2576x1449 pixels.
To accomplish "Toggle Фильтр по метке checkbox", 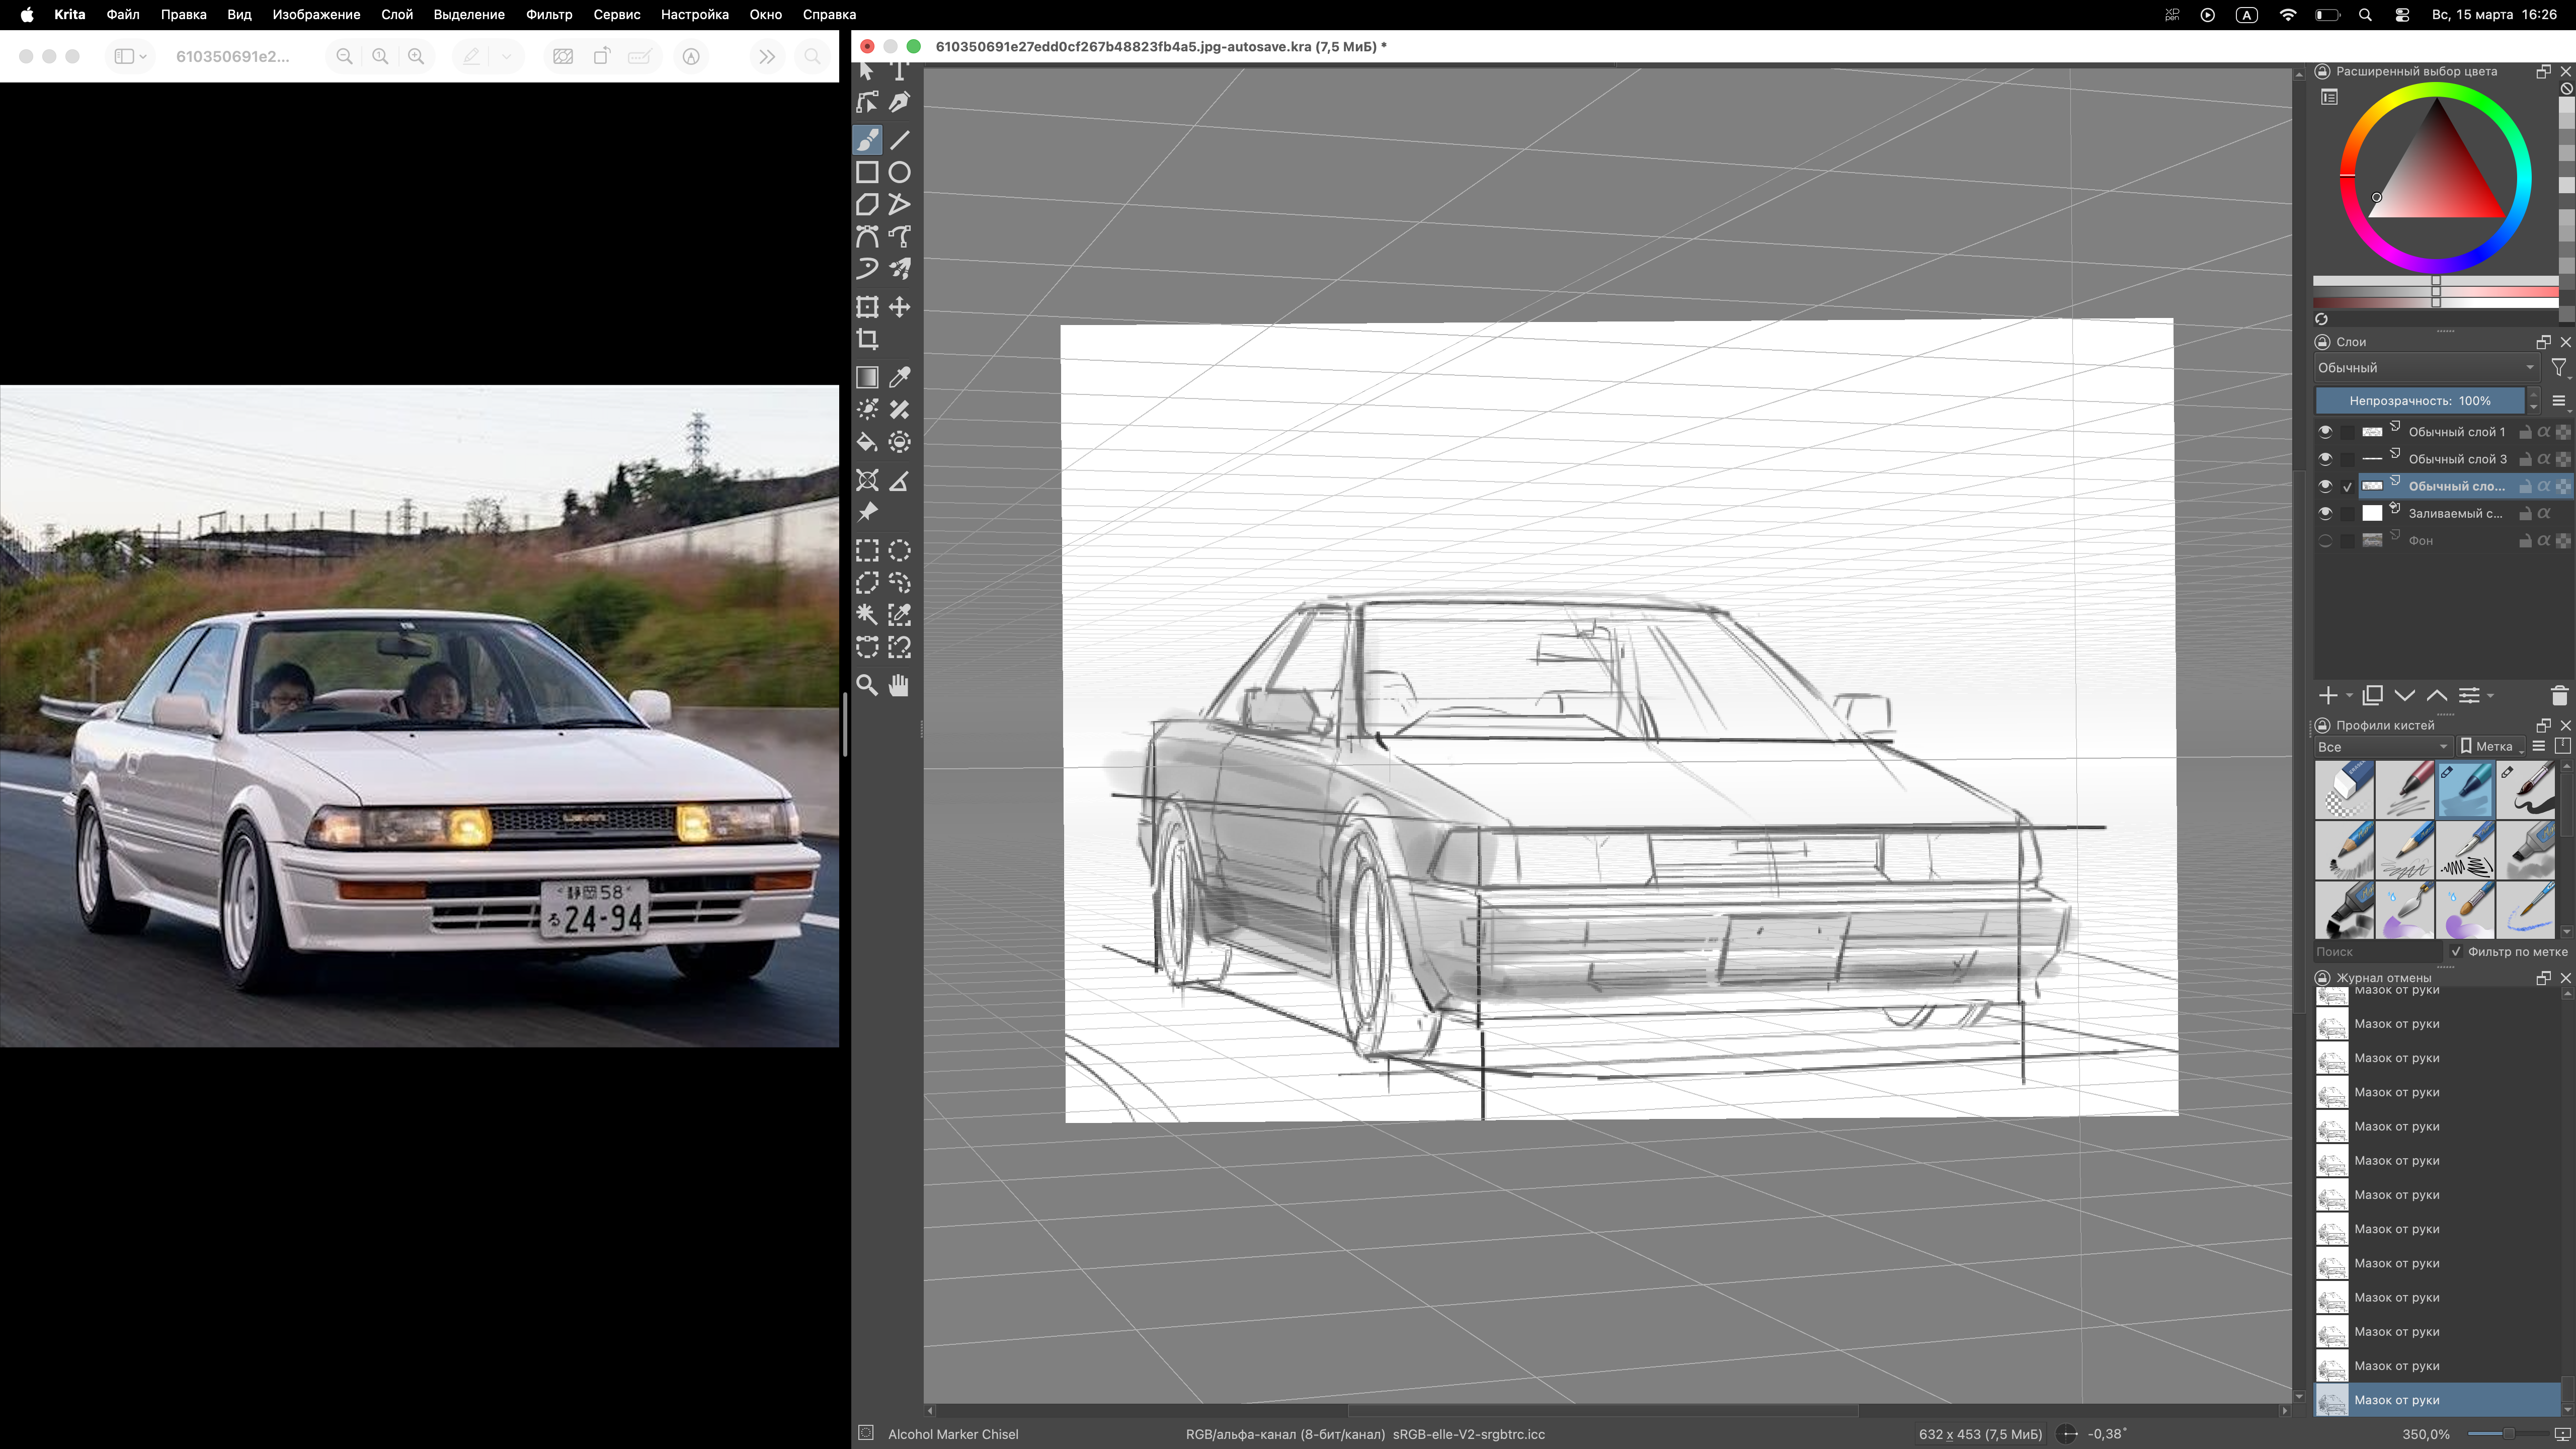I will click(x=2456, y=952).
